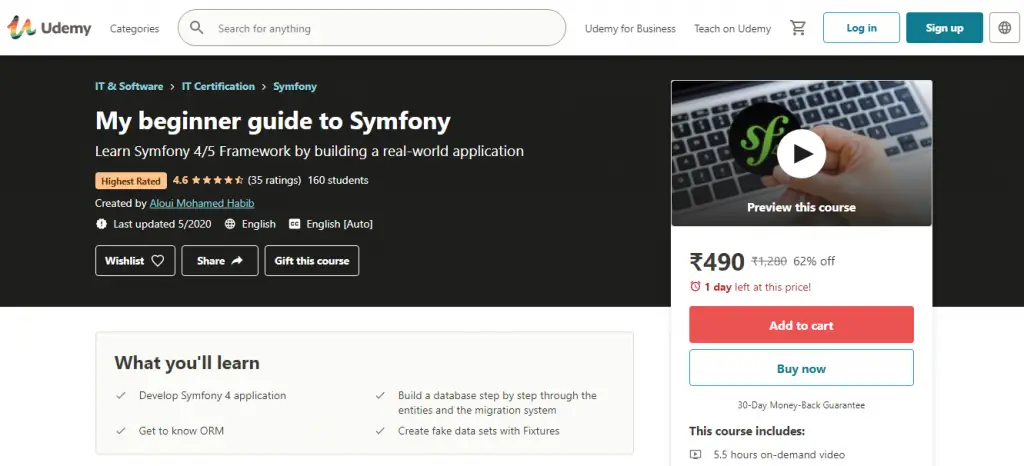This screenshot has height=466, width=1024.
Task: Click the alarm clock price timer icon
Action: (695, 287)
